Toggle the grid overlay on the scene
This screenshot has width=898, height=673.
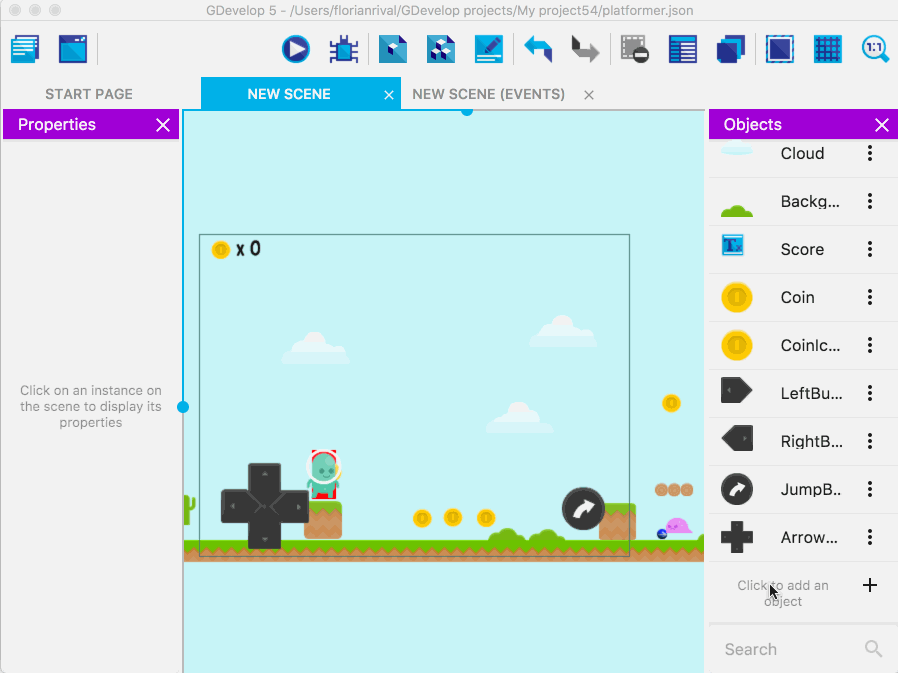click(x=828, y=49)
